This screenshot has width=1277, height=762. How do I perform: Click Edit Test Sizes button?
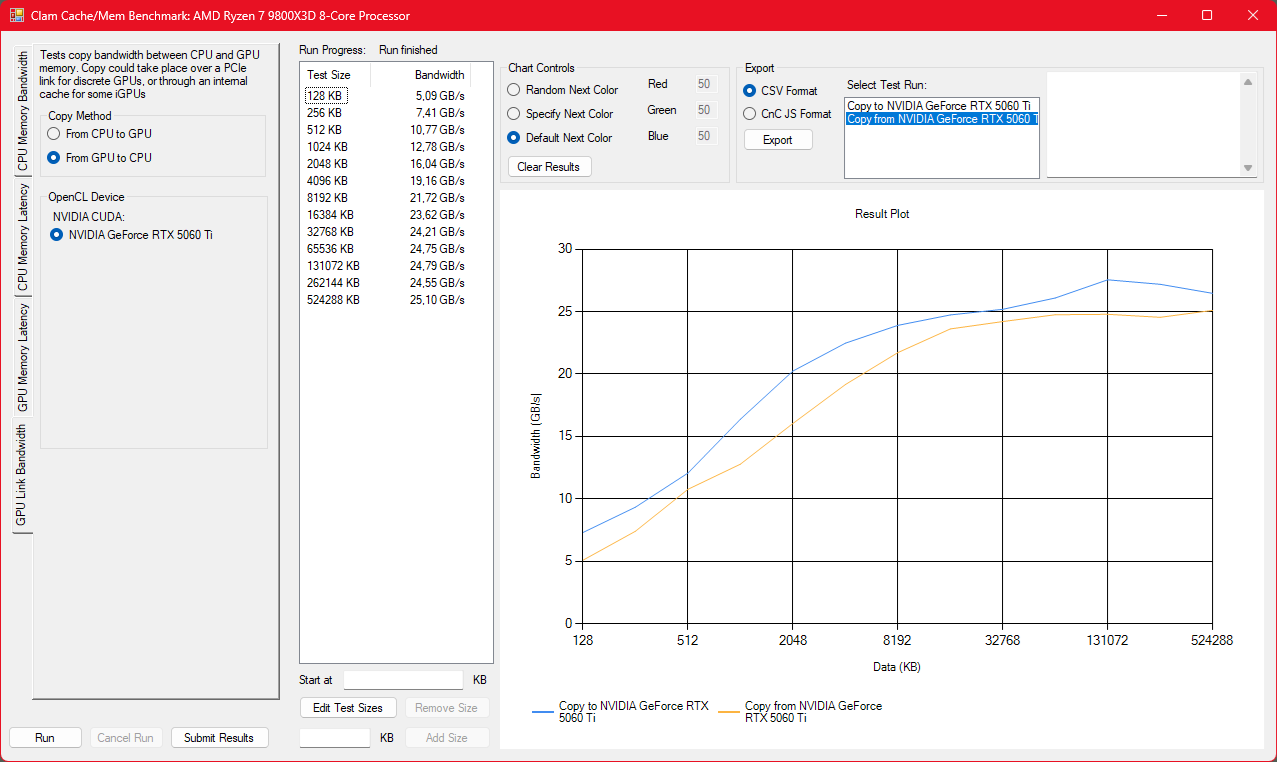click(348, 708)
